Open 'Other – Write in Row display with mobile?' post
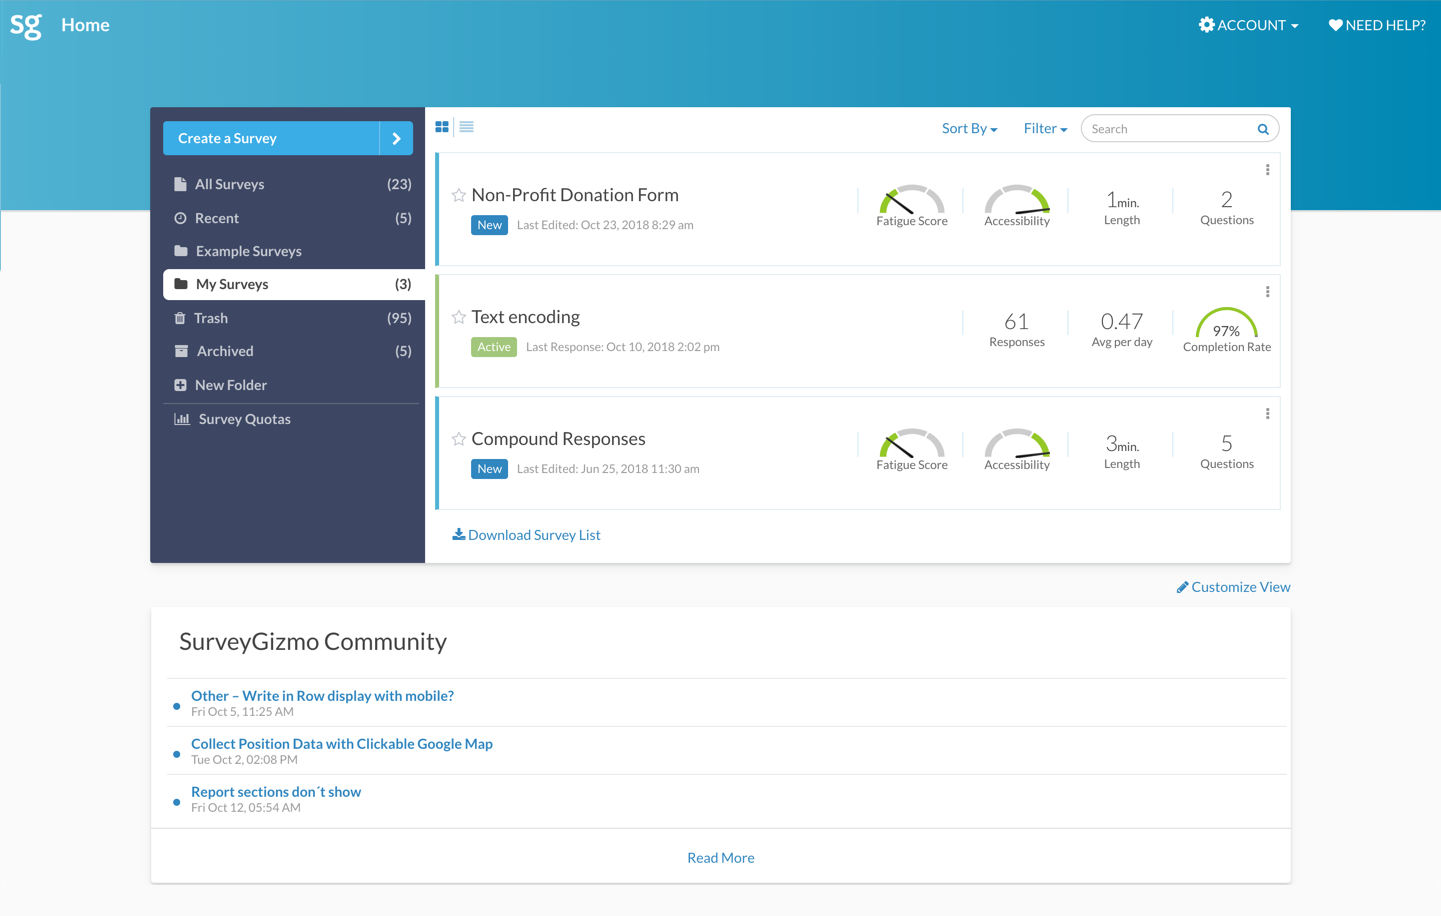The image size is (1441, 916). click(322, 696)
